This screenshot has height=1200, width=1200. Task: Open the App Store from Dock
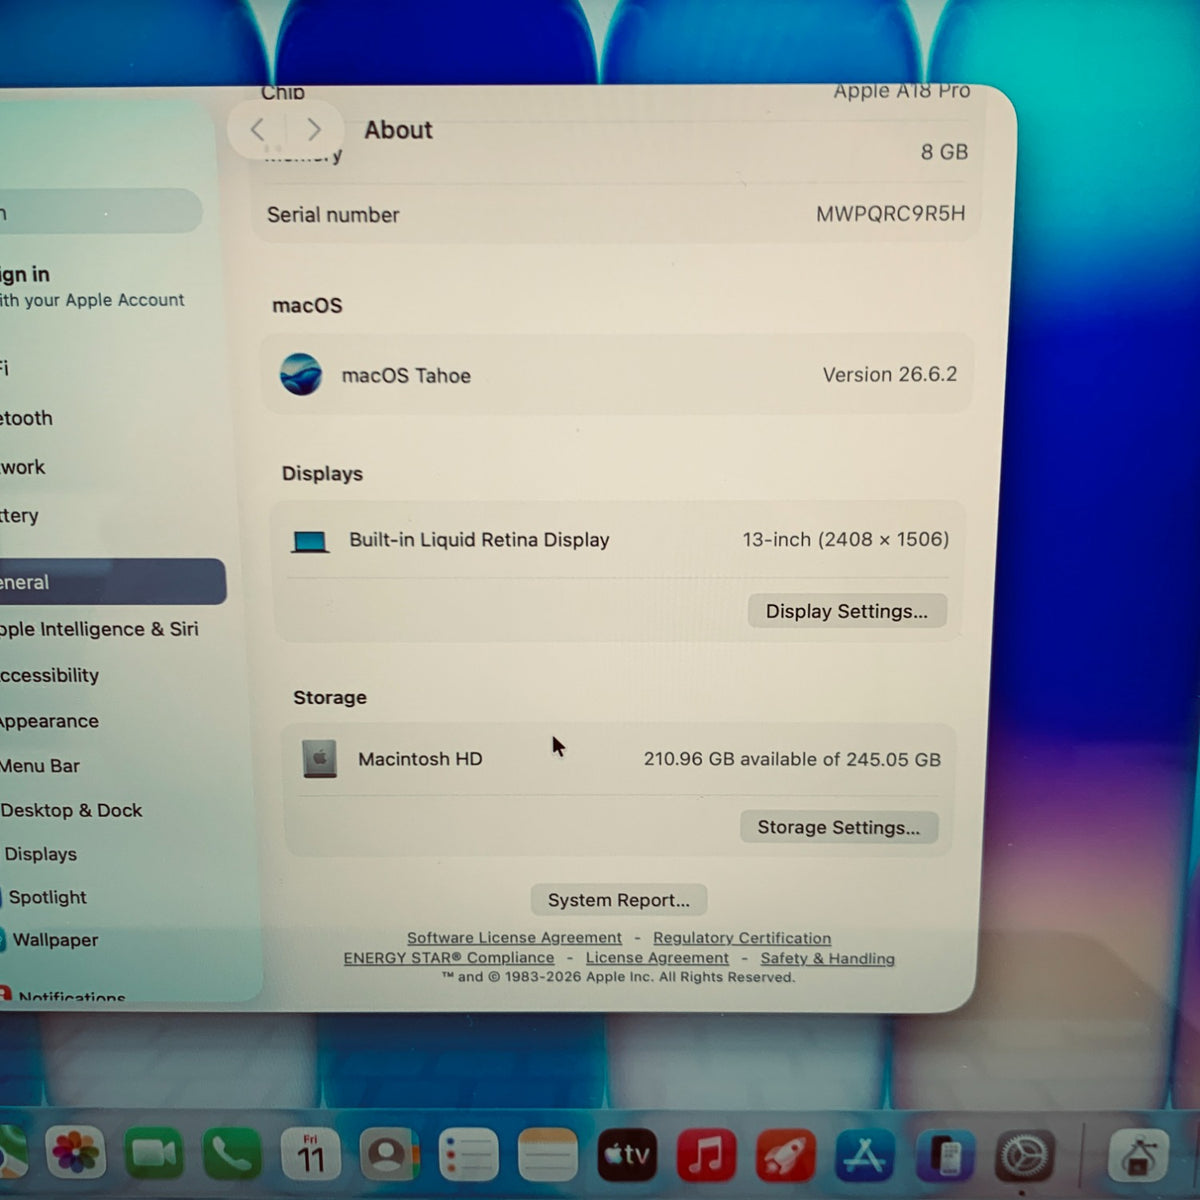tap(865, 1157)
